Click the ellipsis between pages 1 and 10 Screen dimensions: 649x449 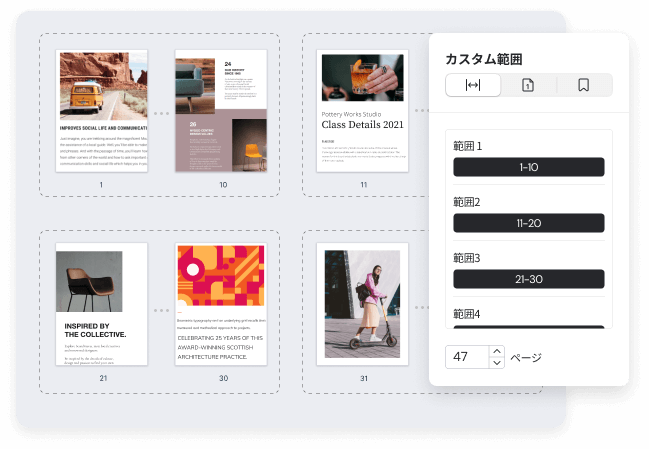[161, 113]
